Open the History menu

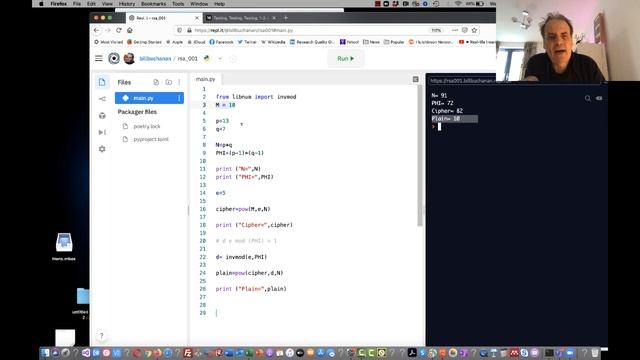(x=127, y=4)
